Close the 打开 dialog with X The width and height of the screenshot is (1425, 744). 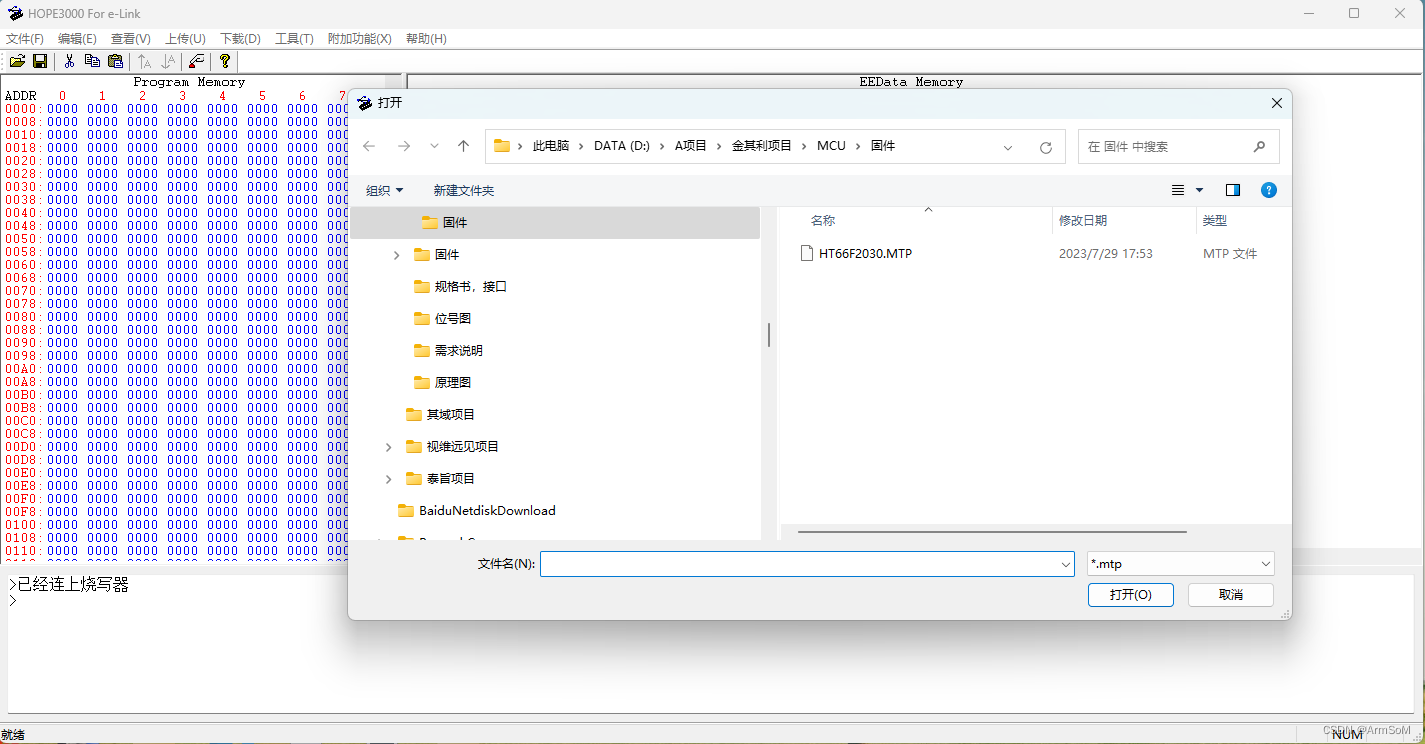point(1276,103)
